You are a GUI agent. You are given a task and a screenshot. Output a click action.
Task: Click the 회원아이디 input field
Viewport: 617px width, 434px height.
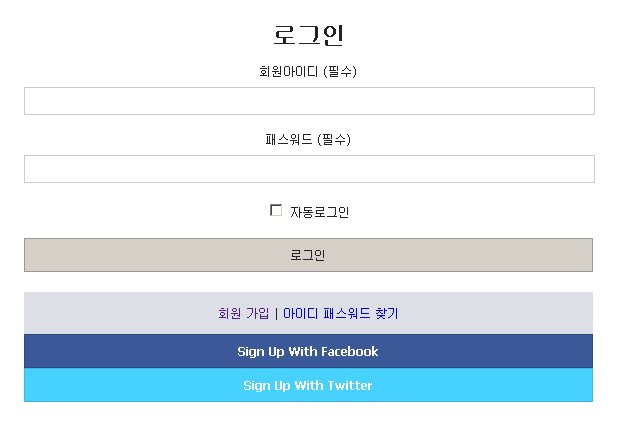tap(309, 101)
